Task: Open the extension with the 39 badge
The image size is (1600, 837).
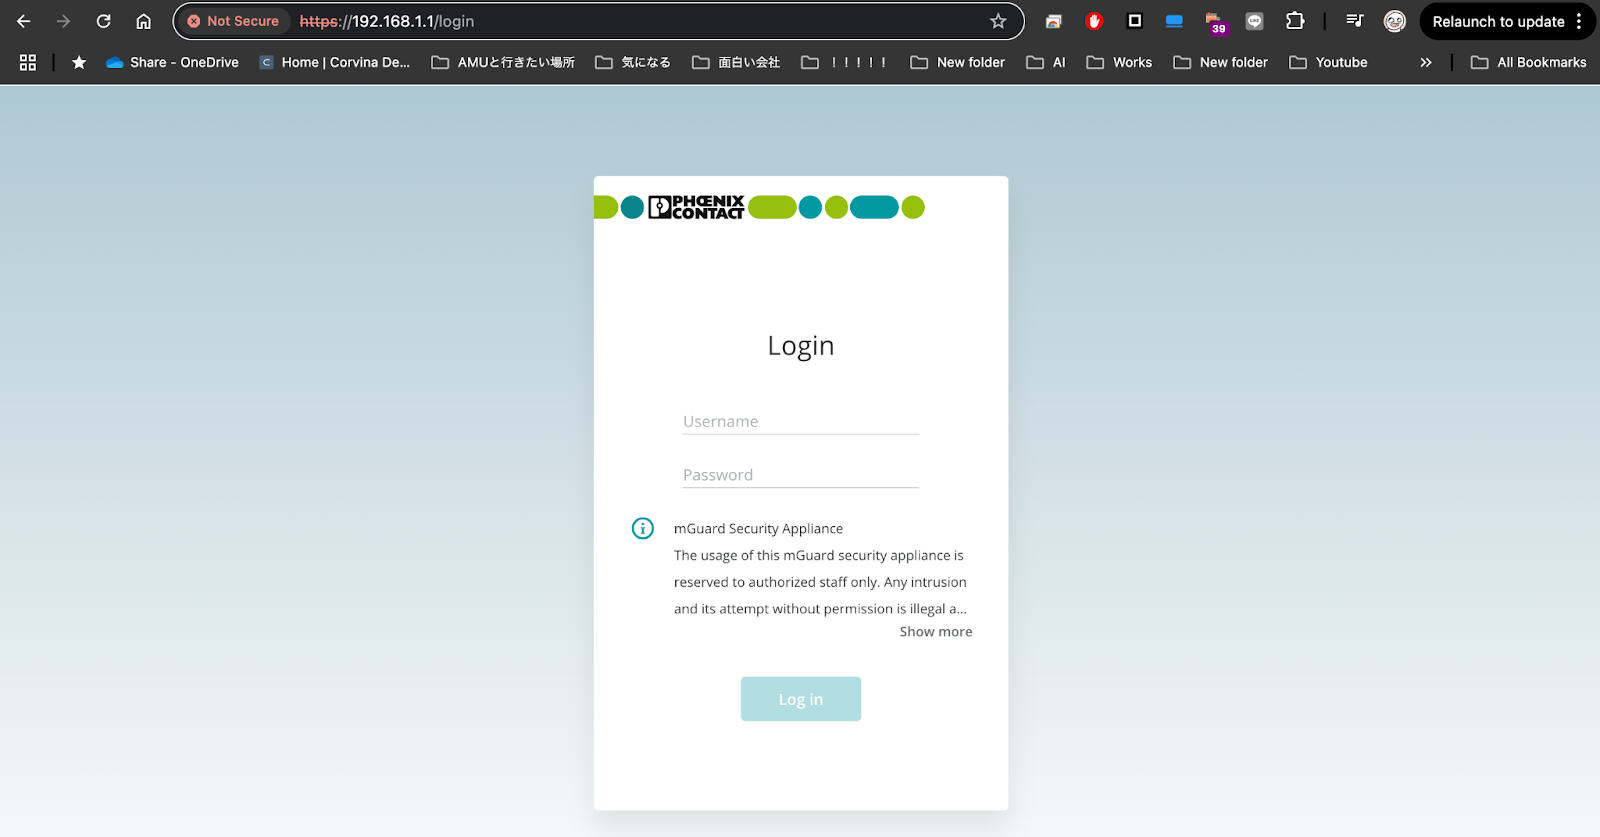Action: click(1215, 23)
